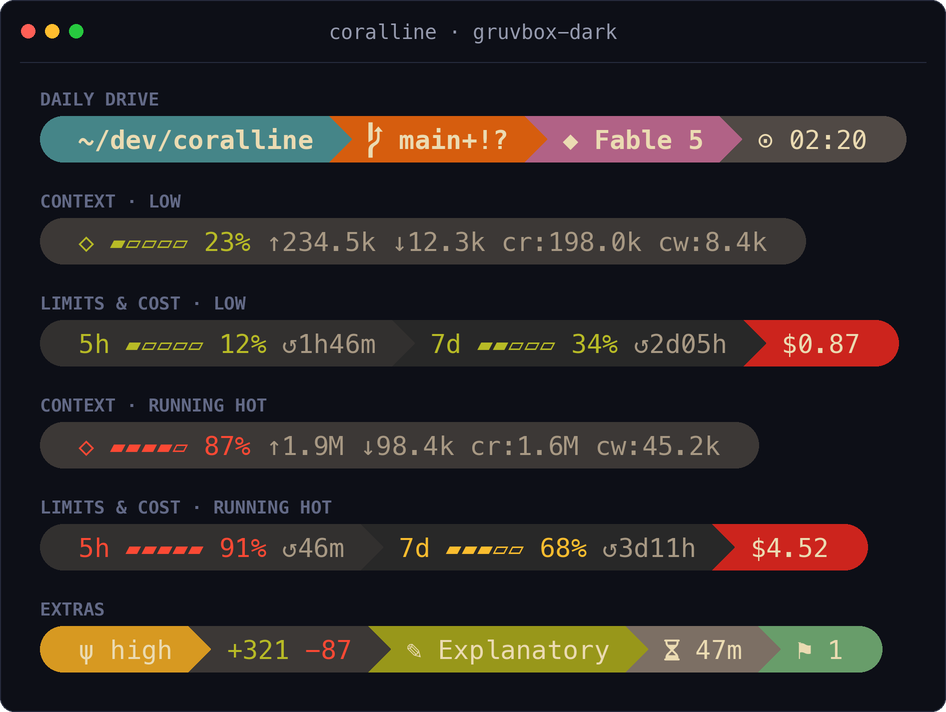Image resolution: width=946 pixels, height=712 pixels.
Task: Click the 5h 12% limit bar
Action: click(165, 346)
